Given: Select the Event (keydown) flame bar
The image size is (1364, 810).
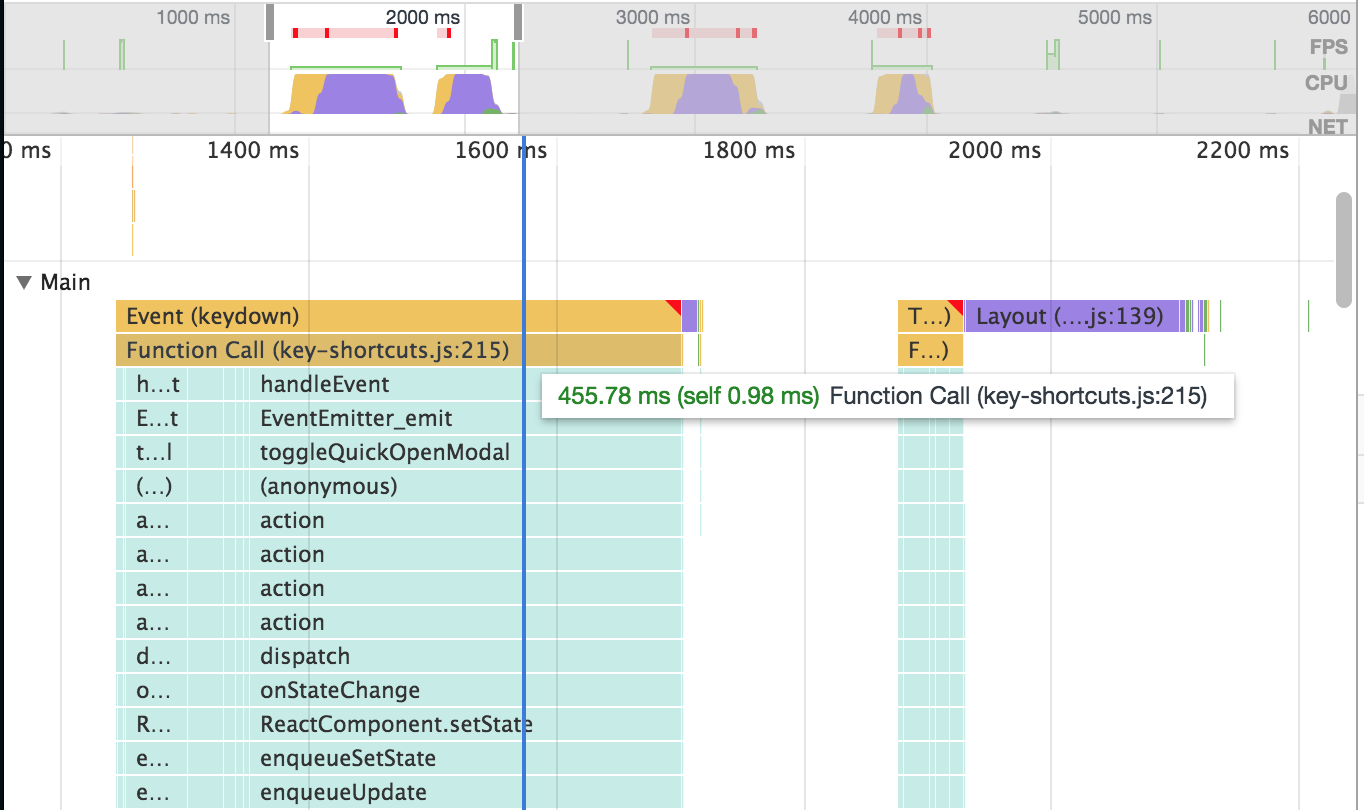Looking at the screenshot, I should 399,316.
